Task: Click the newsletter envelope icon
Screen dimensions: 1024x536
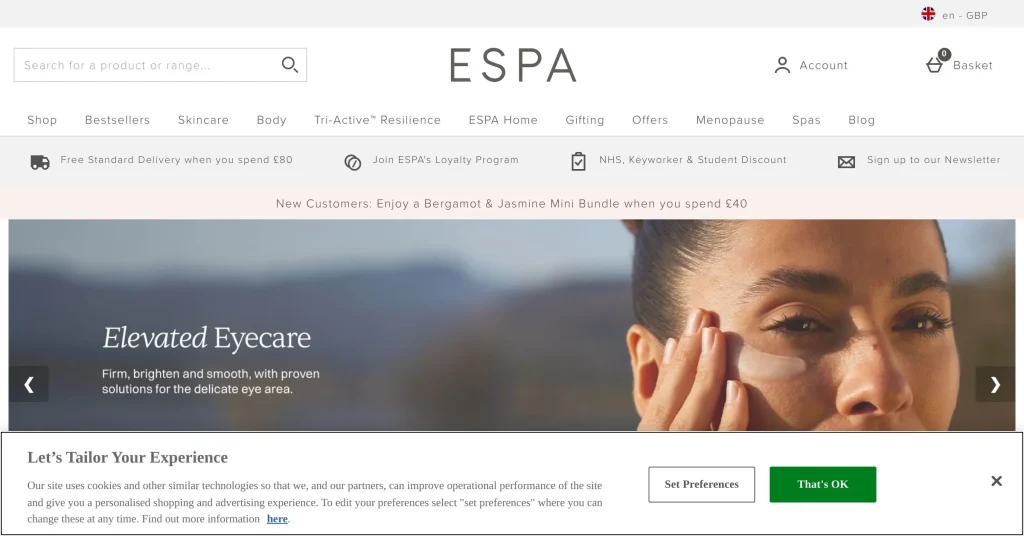Action: (x=846, y=162)
